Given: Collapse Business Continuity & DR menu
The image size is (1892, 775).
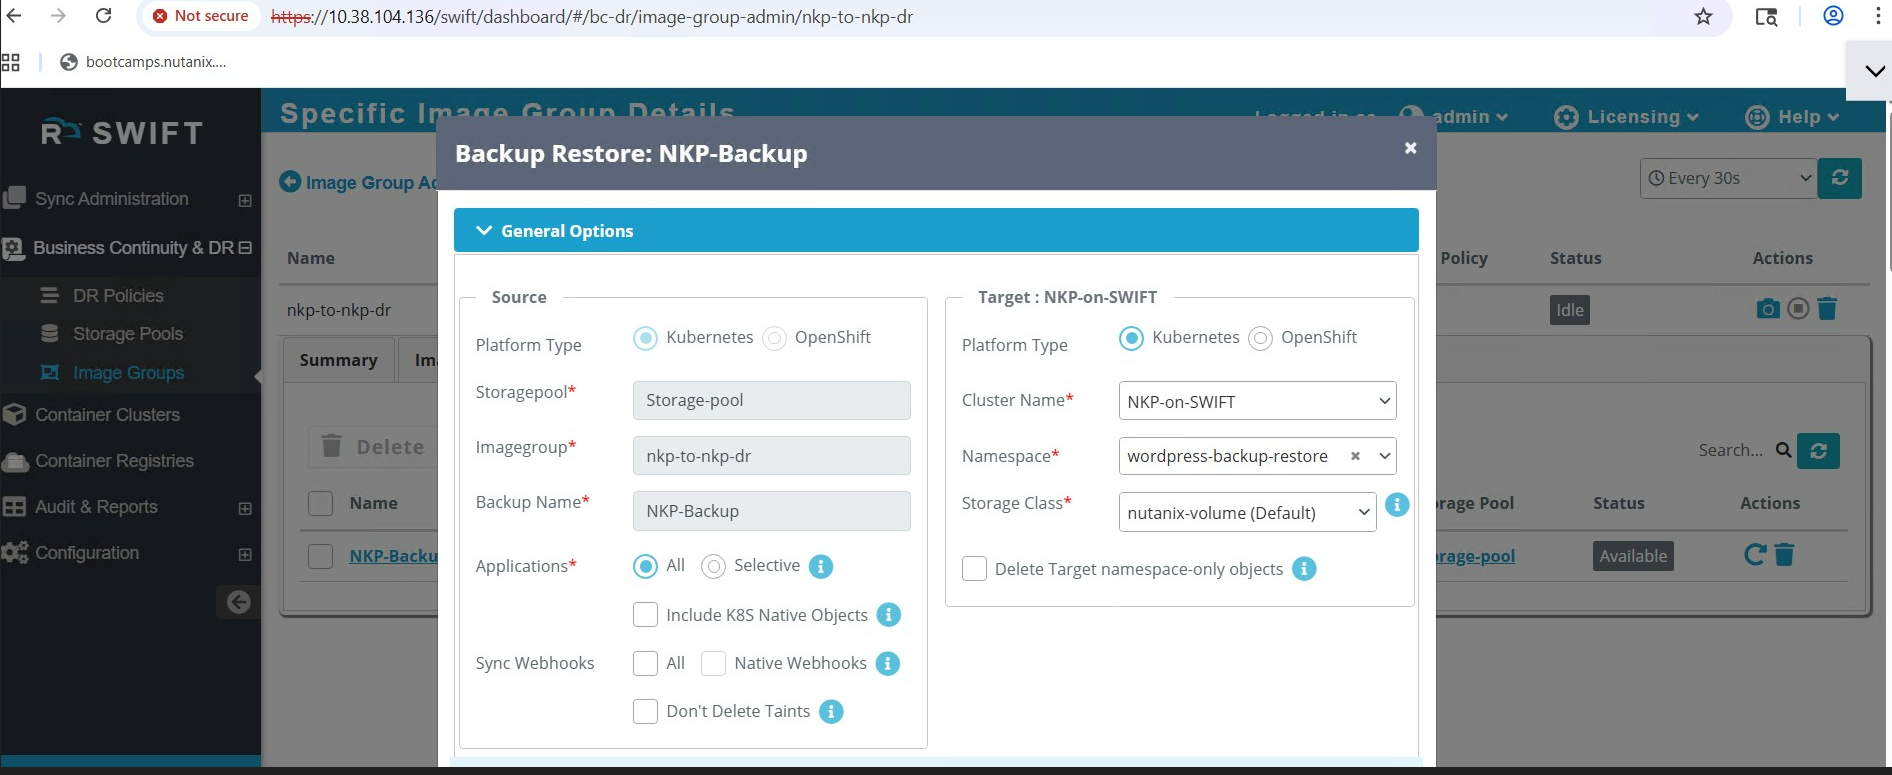Looking at the screenshot, I should click(245, 248).
